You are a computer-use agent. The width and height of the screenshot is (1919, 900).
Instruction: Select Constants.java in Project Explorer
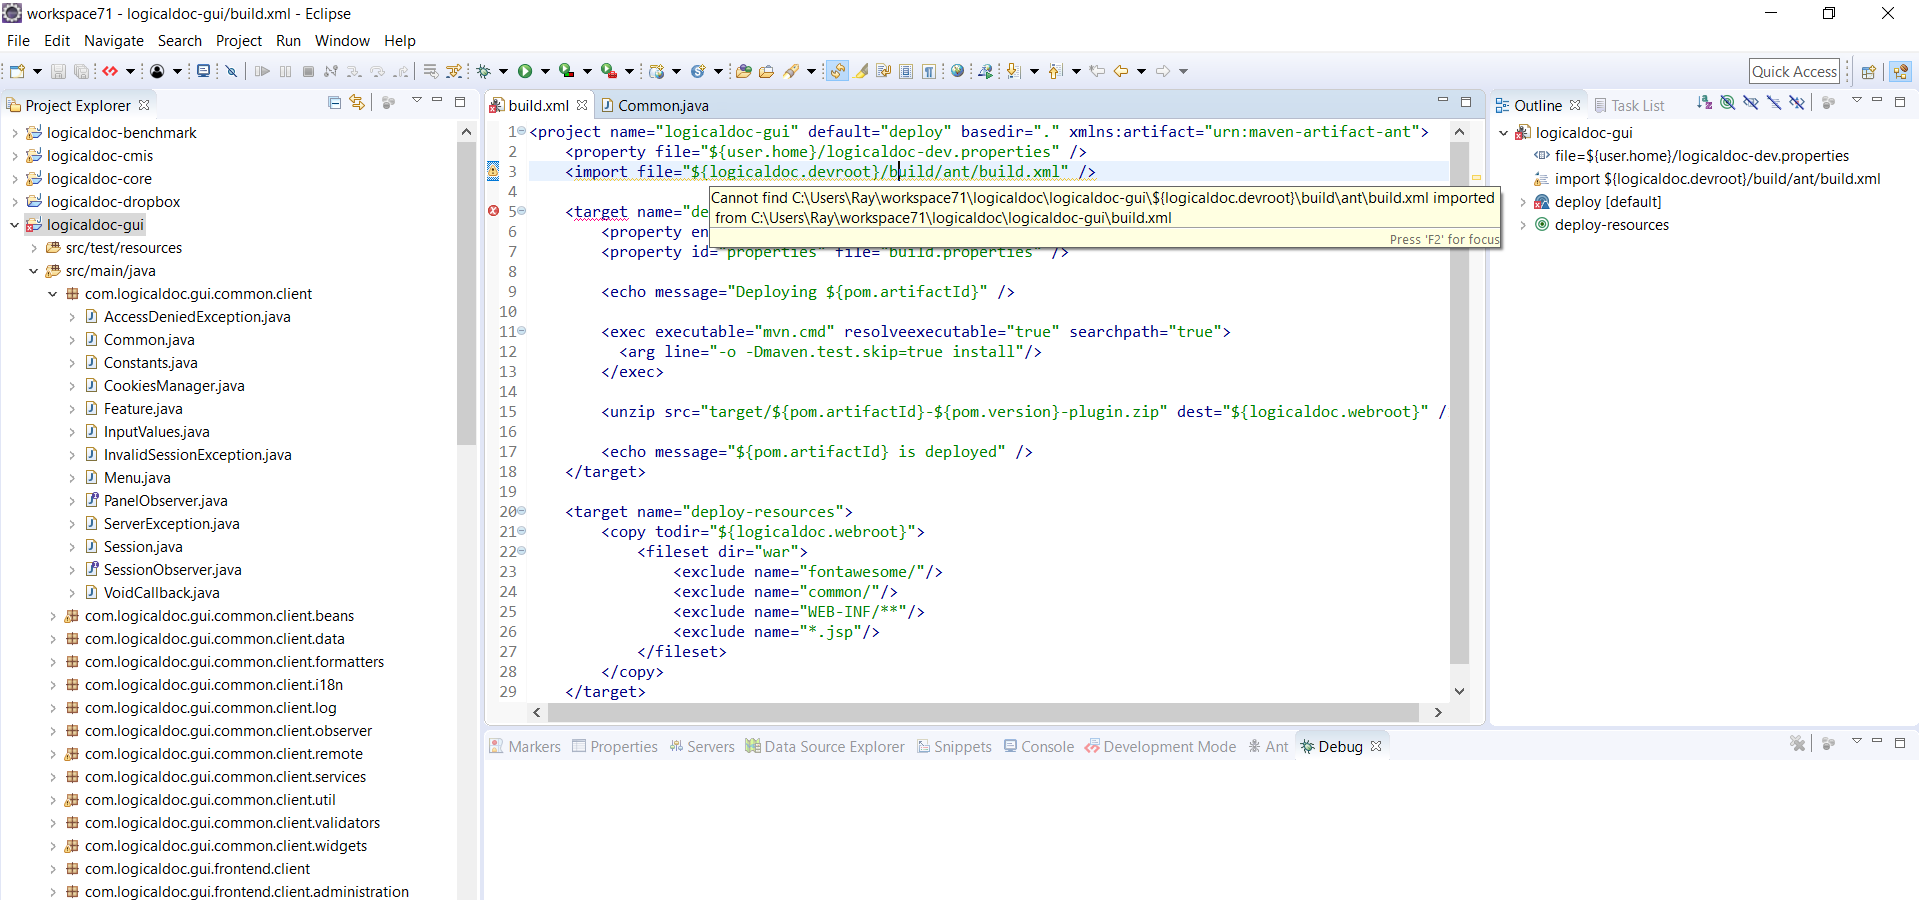click(150, 363)
